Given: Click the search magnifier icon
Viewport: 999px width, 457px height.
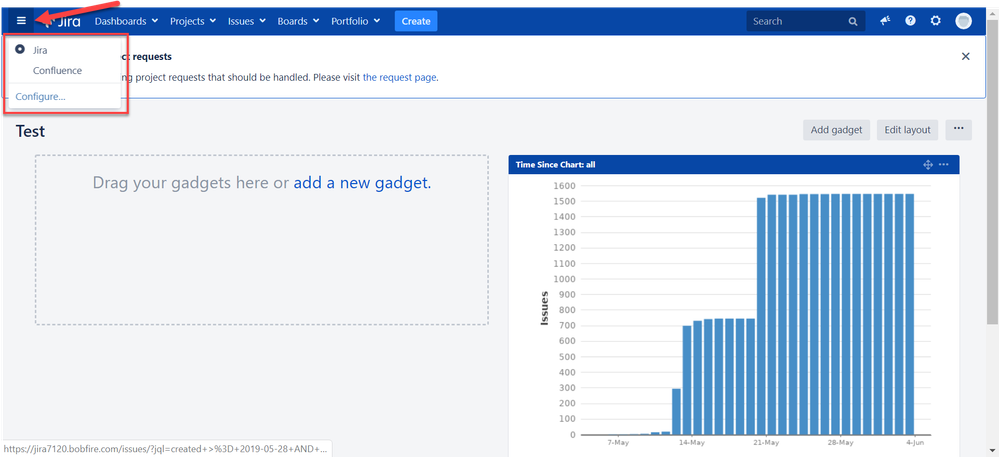Looking at the screenshot, I should pyautogui.click(x=852, y=22).
